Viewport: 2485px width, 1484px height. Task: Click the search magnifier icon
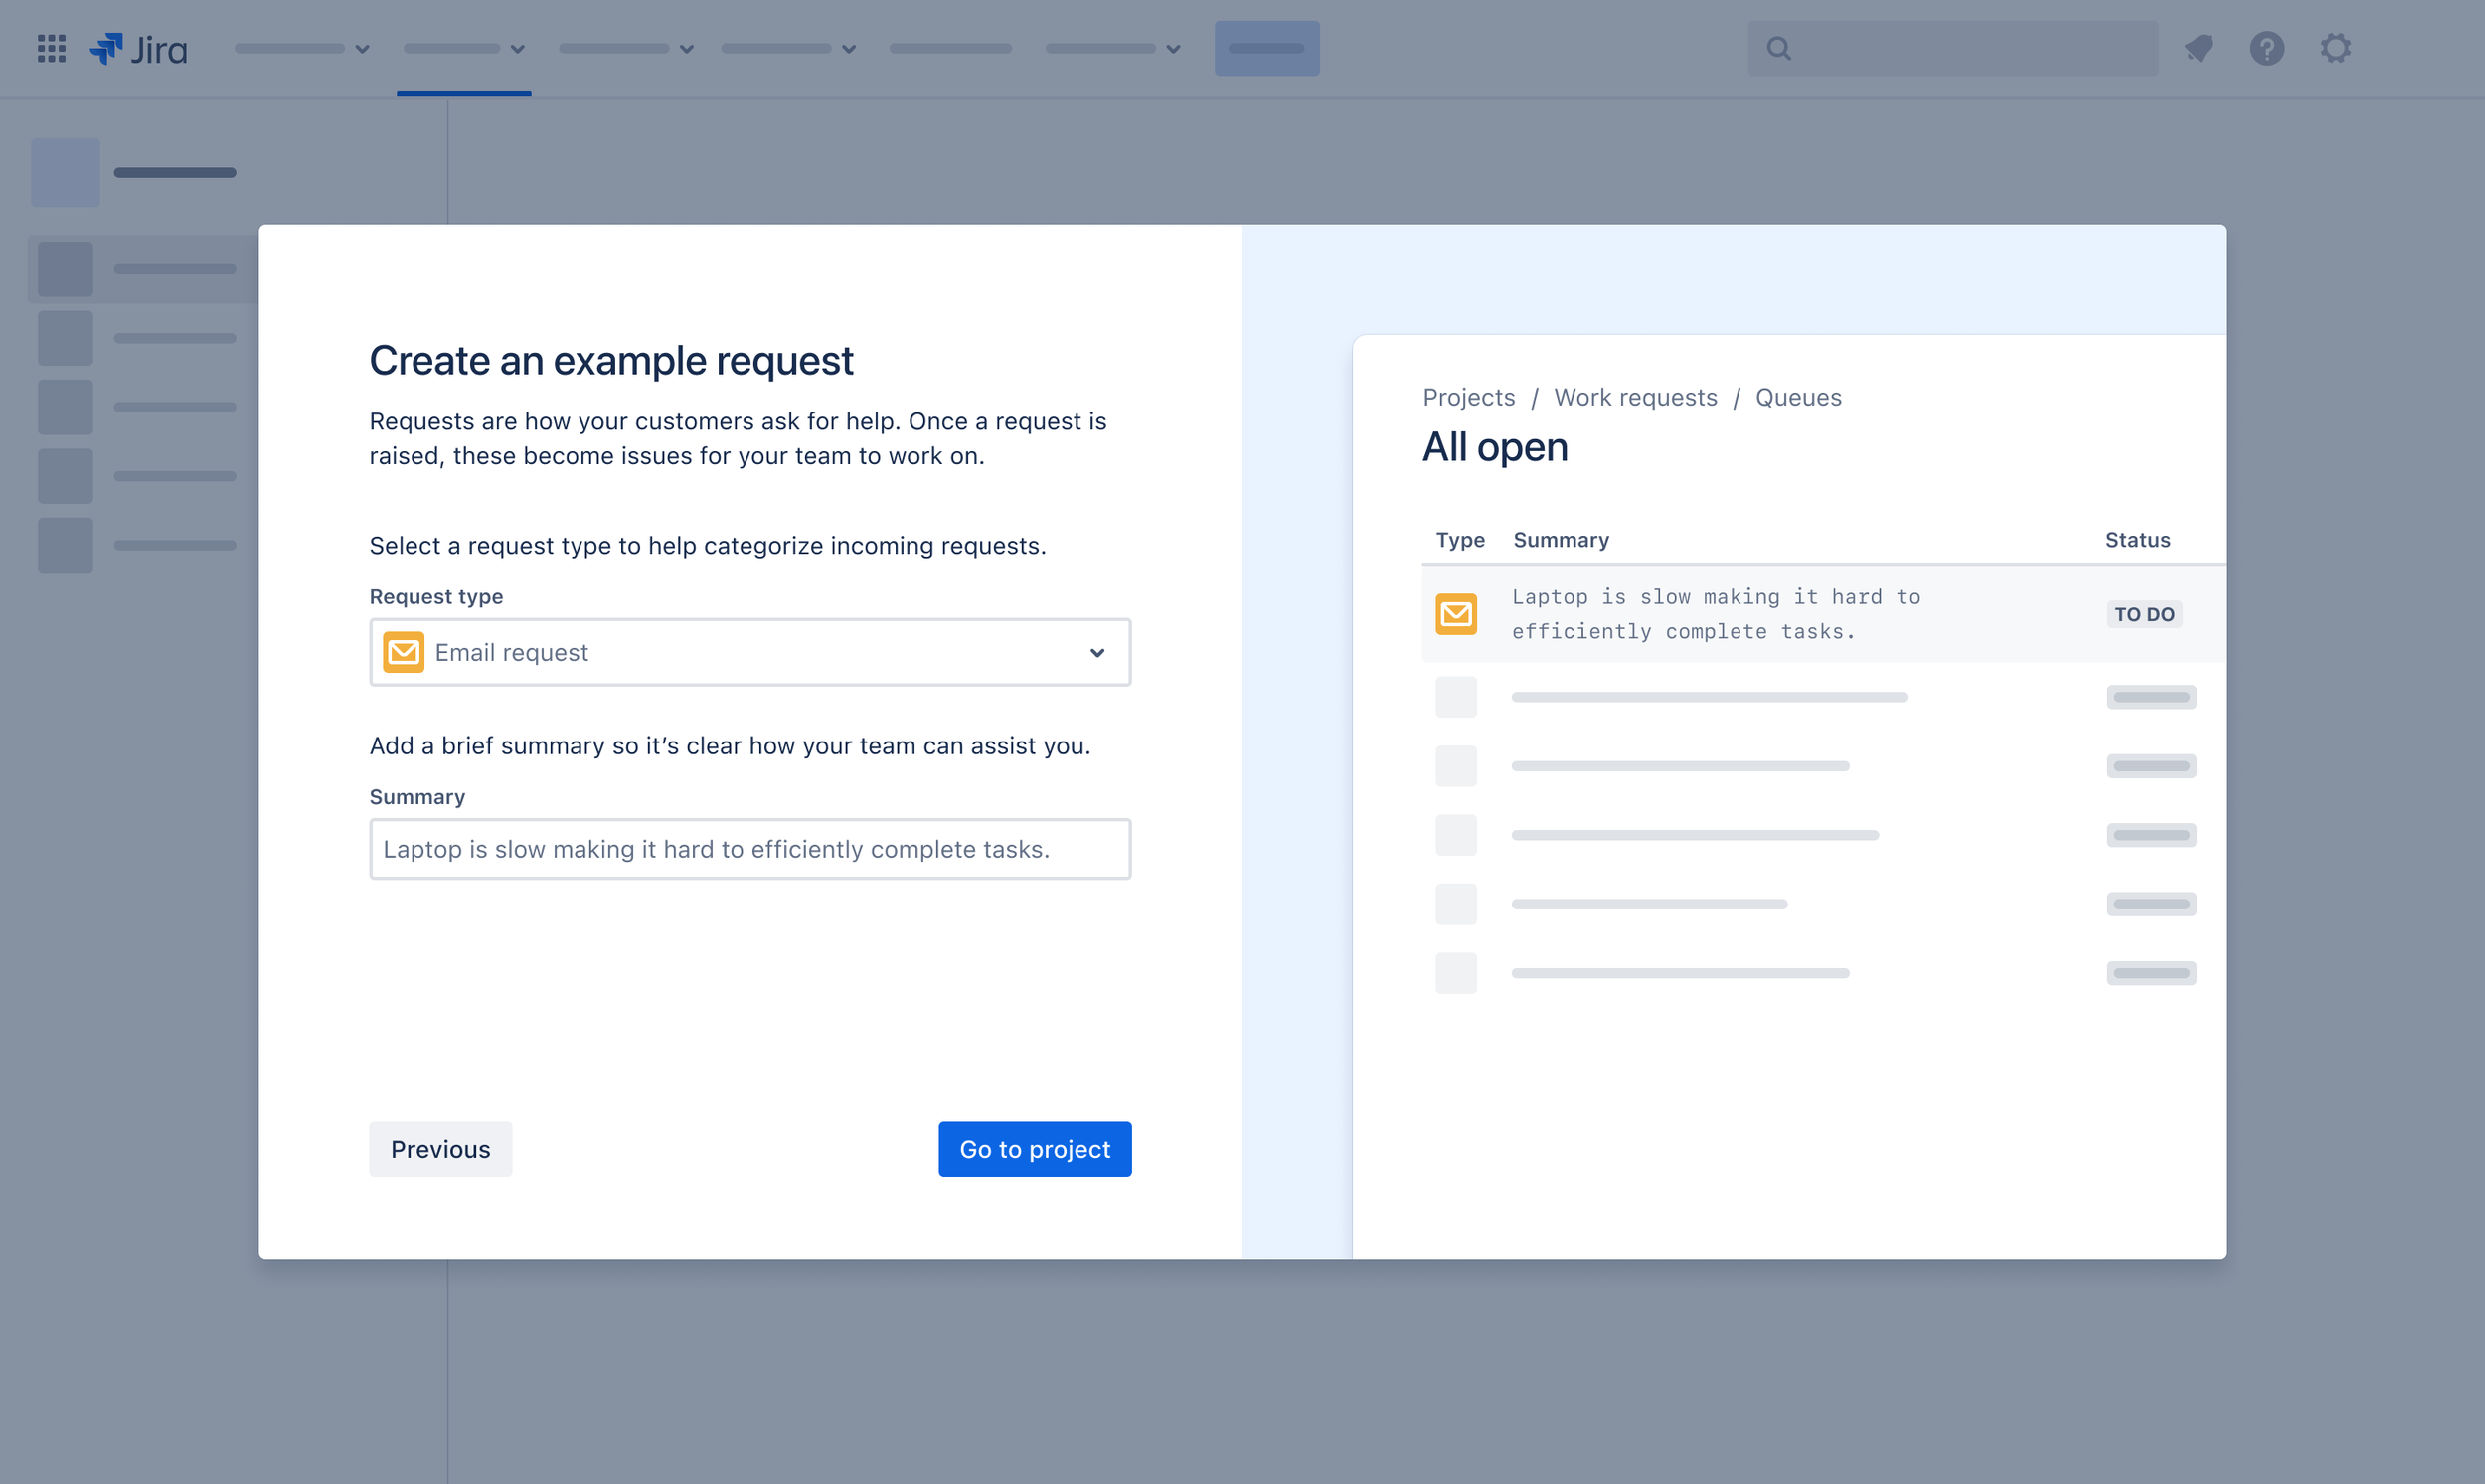[x=1778, y=48]
